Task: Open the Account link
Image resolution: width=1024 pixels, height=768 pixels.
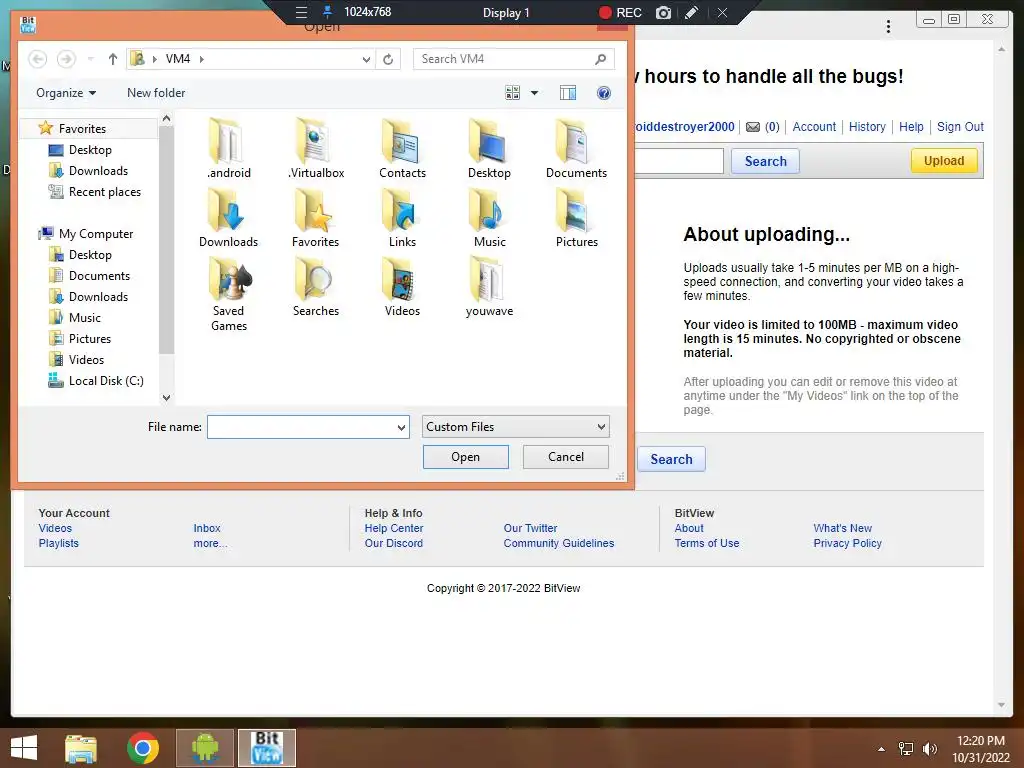Action: (x=814, y=127)
